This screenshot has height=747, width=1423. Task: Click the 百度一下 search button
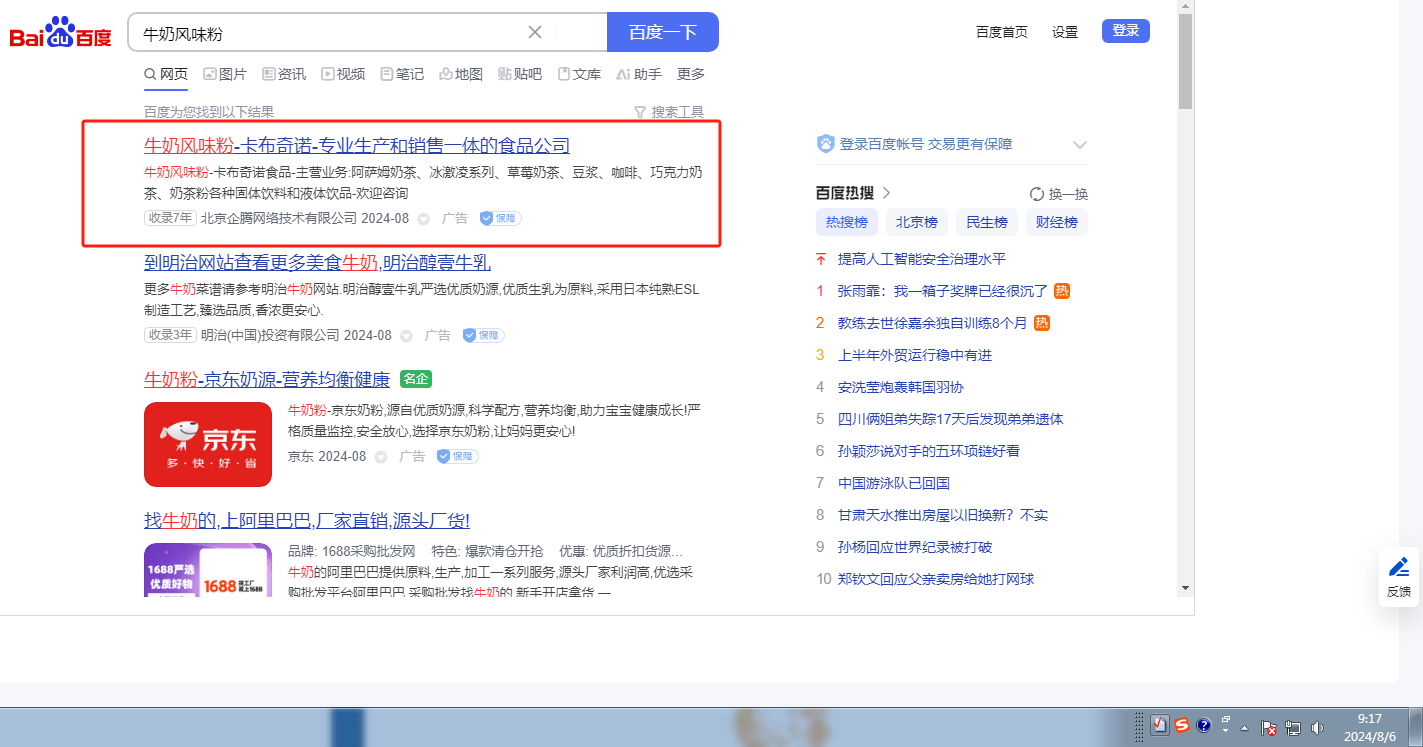click(663, 32)
